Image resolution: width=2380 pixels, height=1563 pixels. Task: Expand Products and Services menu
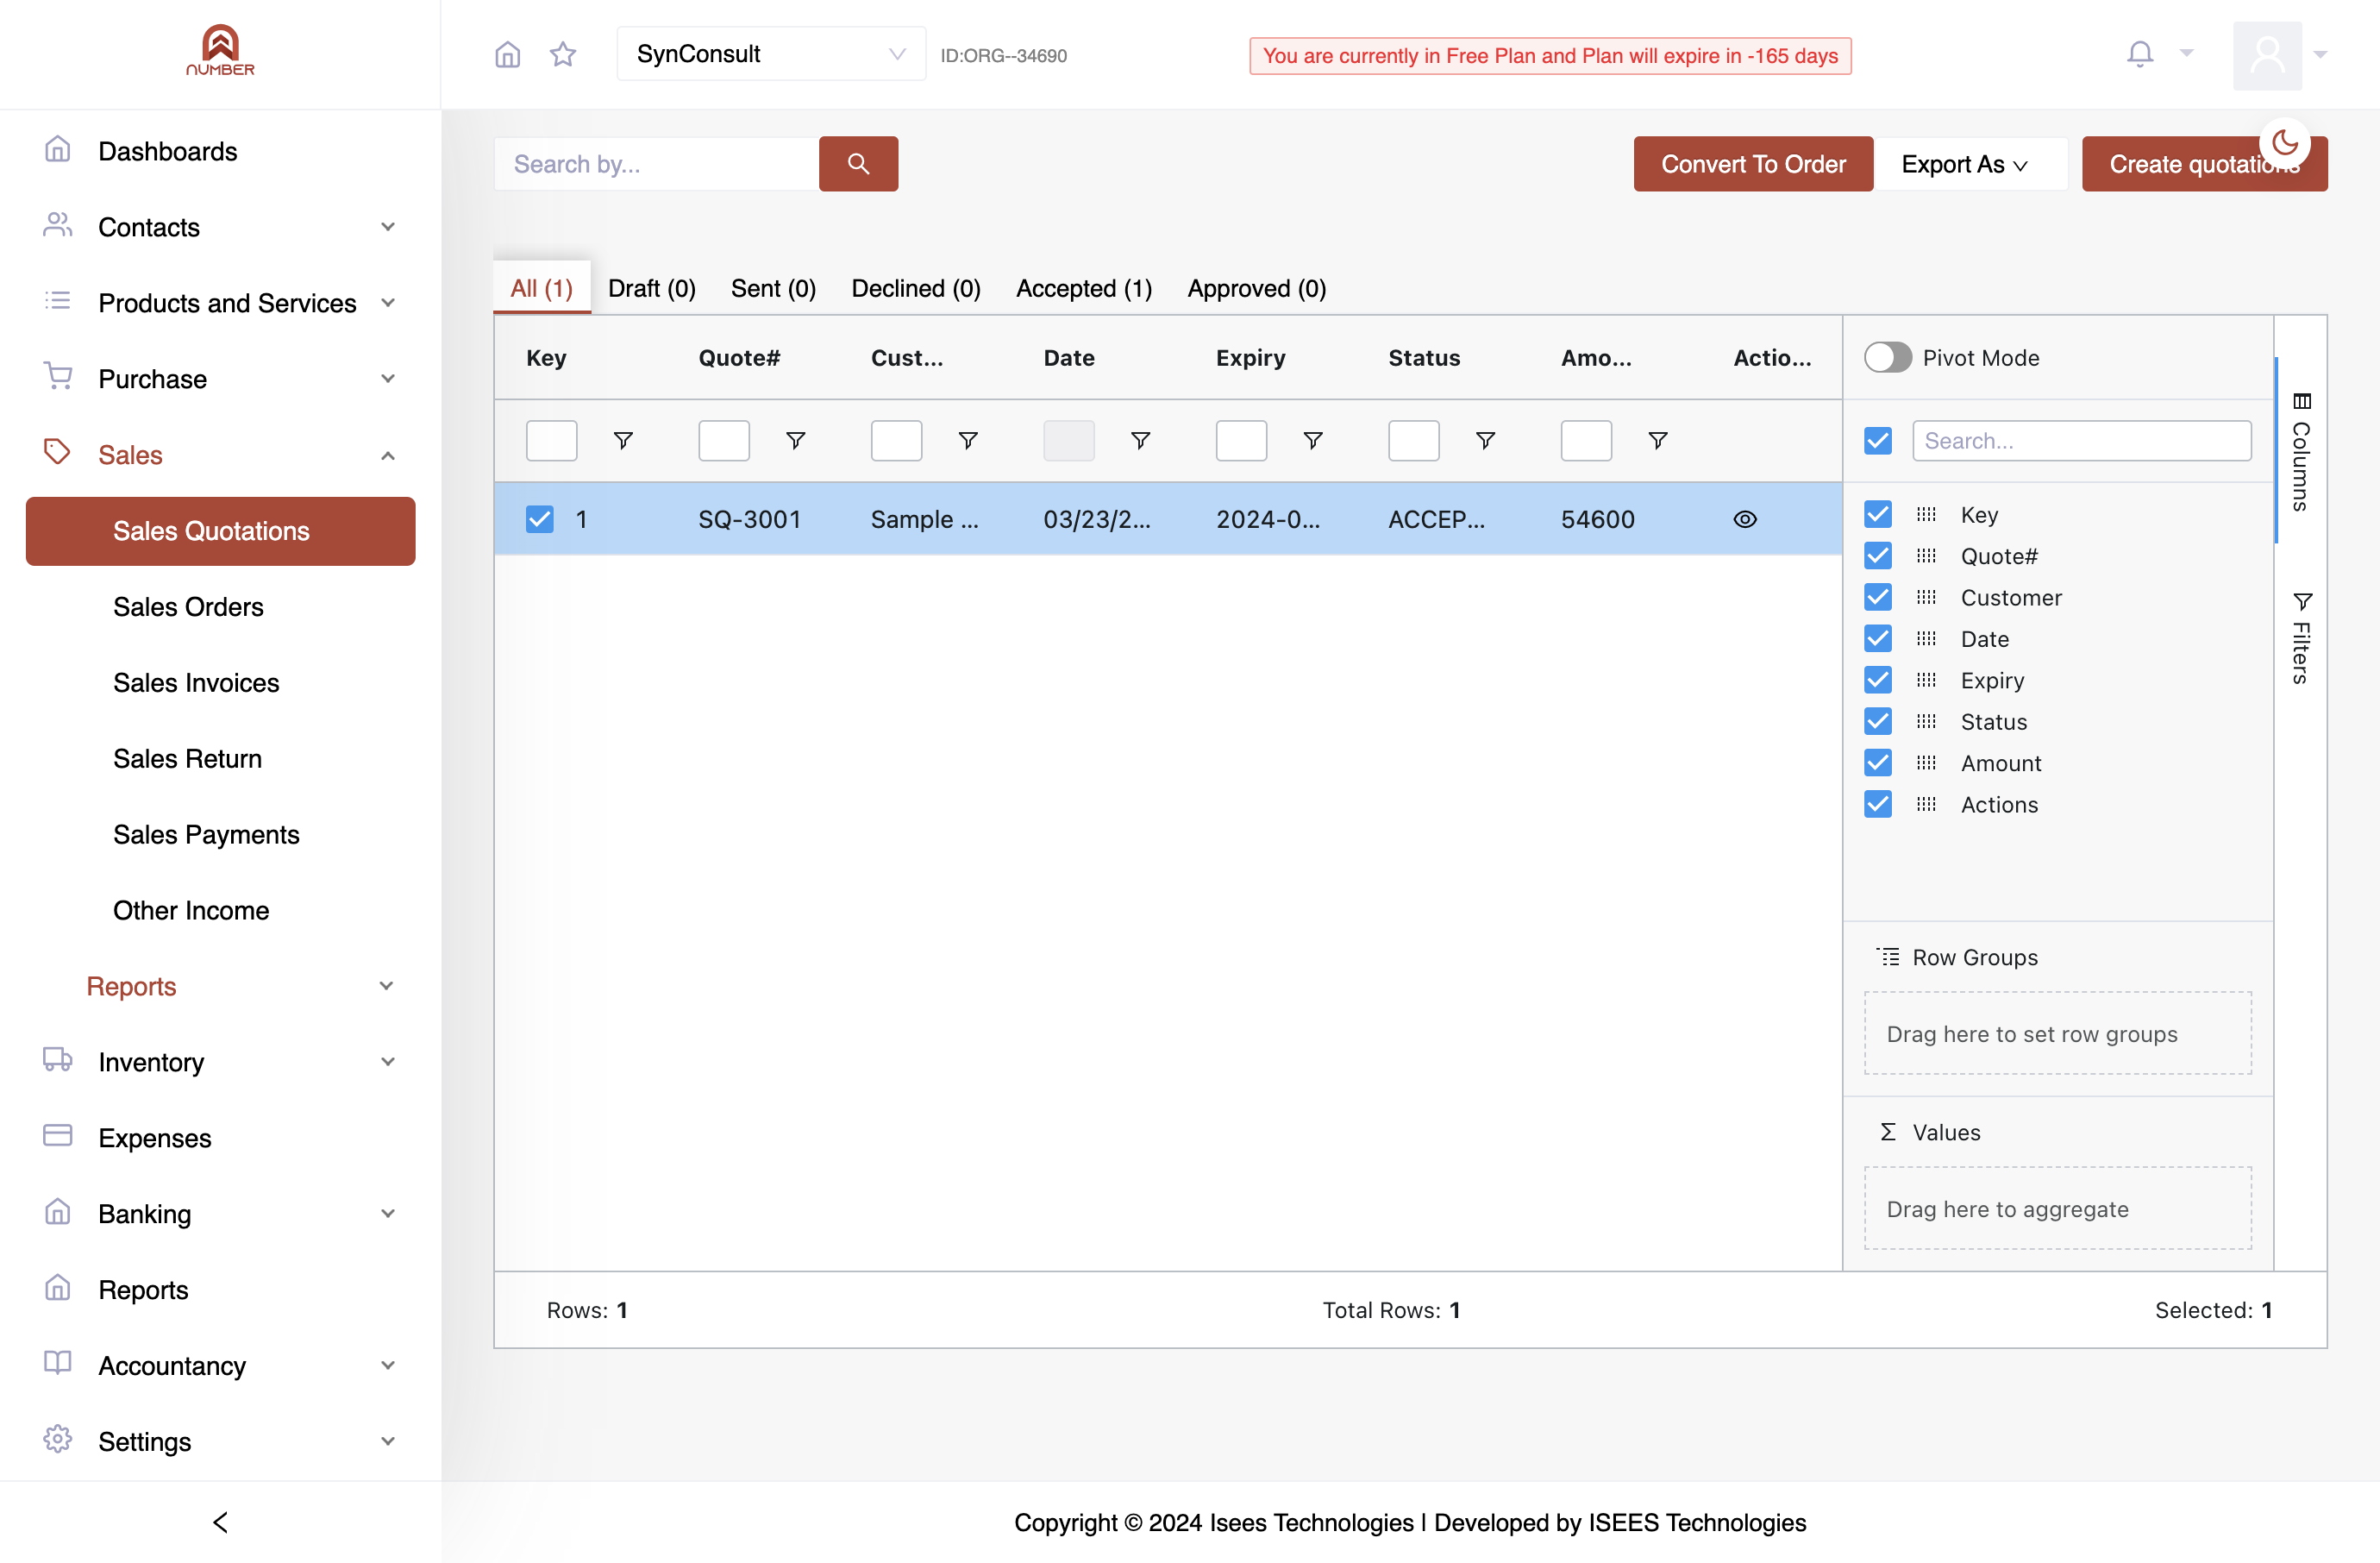tap(220, 303)
